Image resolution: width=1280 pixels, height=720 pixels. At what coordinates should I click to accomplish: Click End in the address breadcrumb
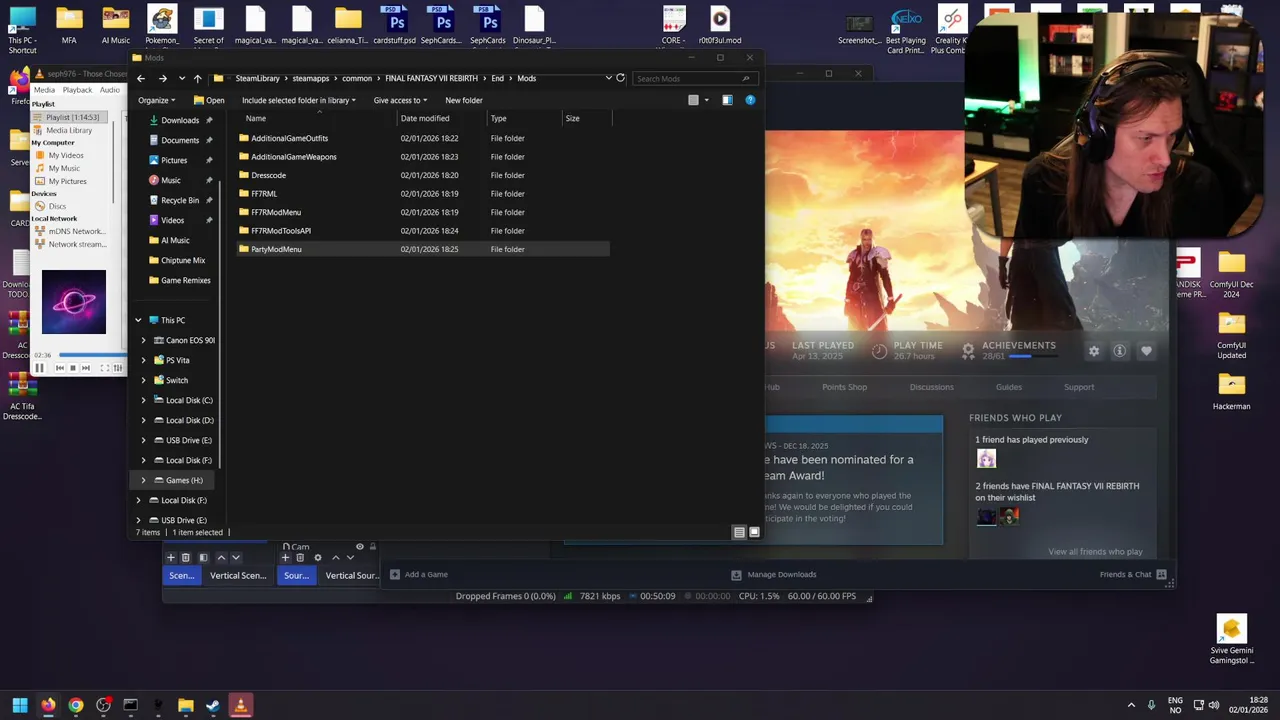[497, 78]
